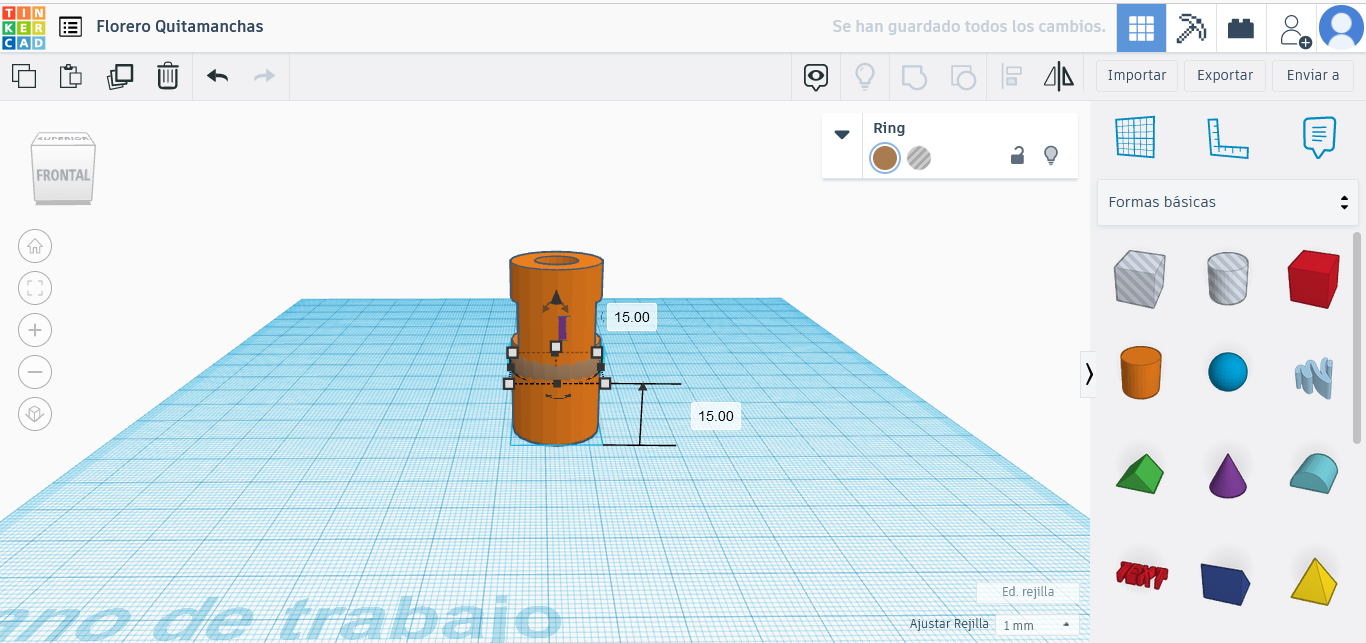The height and width of the screenshot is (643, 1366).
Task: Click the Enviar a button
Action: pos(1313,76)
